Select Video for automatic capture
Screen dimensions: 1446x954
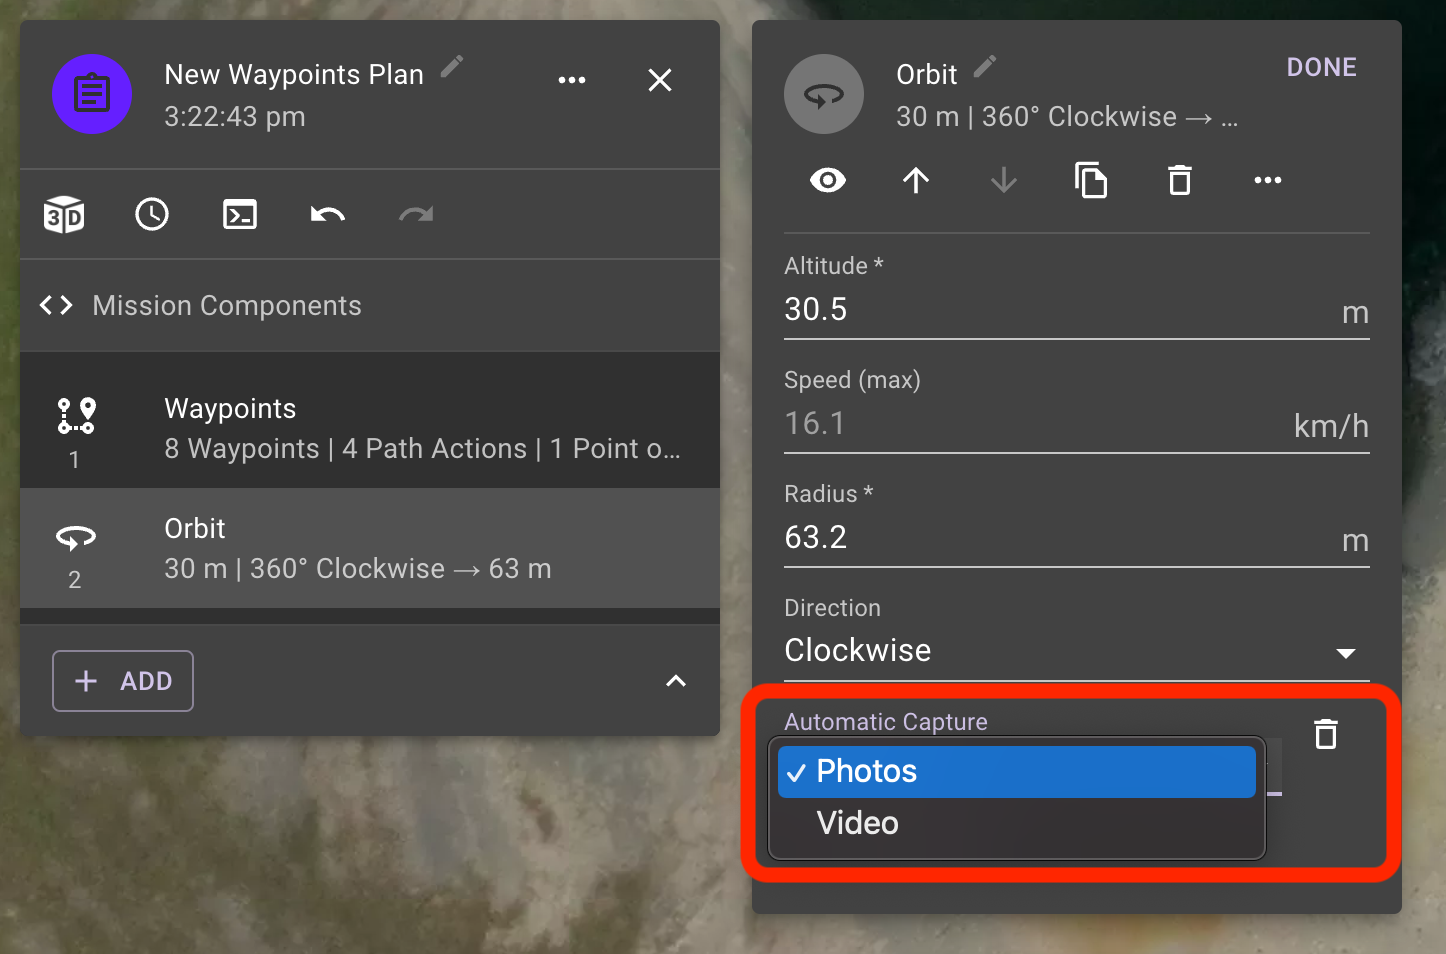click(1016, 823)
